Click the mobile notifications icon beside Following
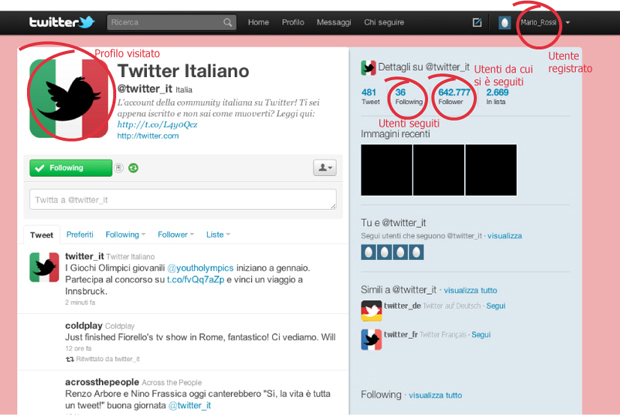The height and width of the screenshot is (415, 620). [x=119, y=168]
